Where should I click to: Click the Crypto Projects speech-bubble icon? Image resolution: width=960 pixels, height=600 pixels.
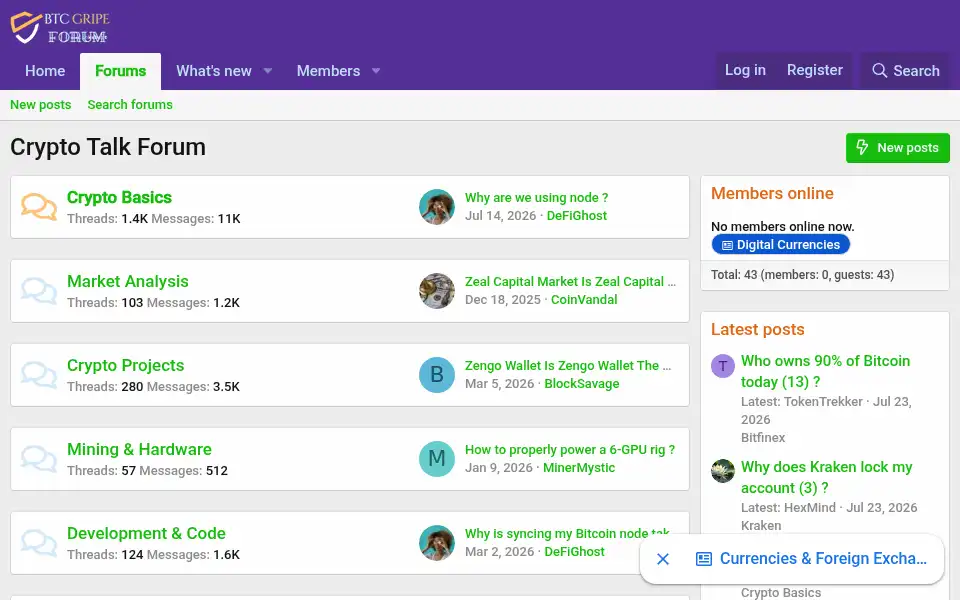(x=39, y=375)
